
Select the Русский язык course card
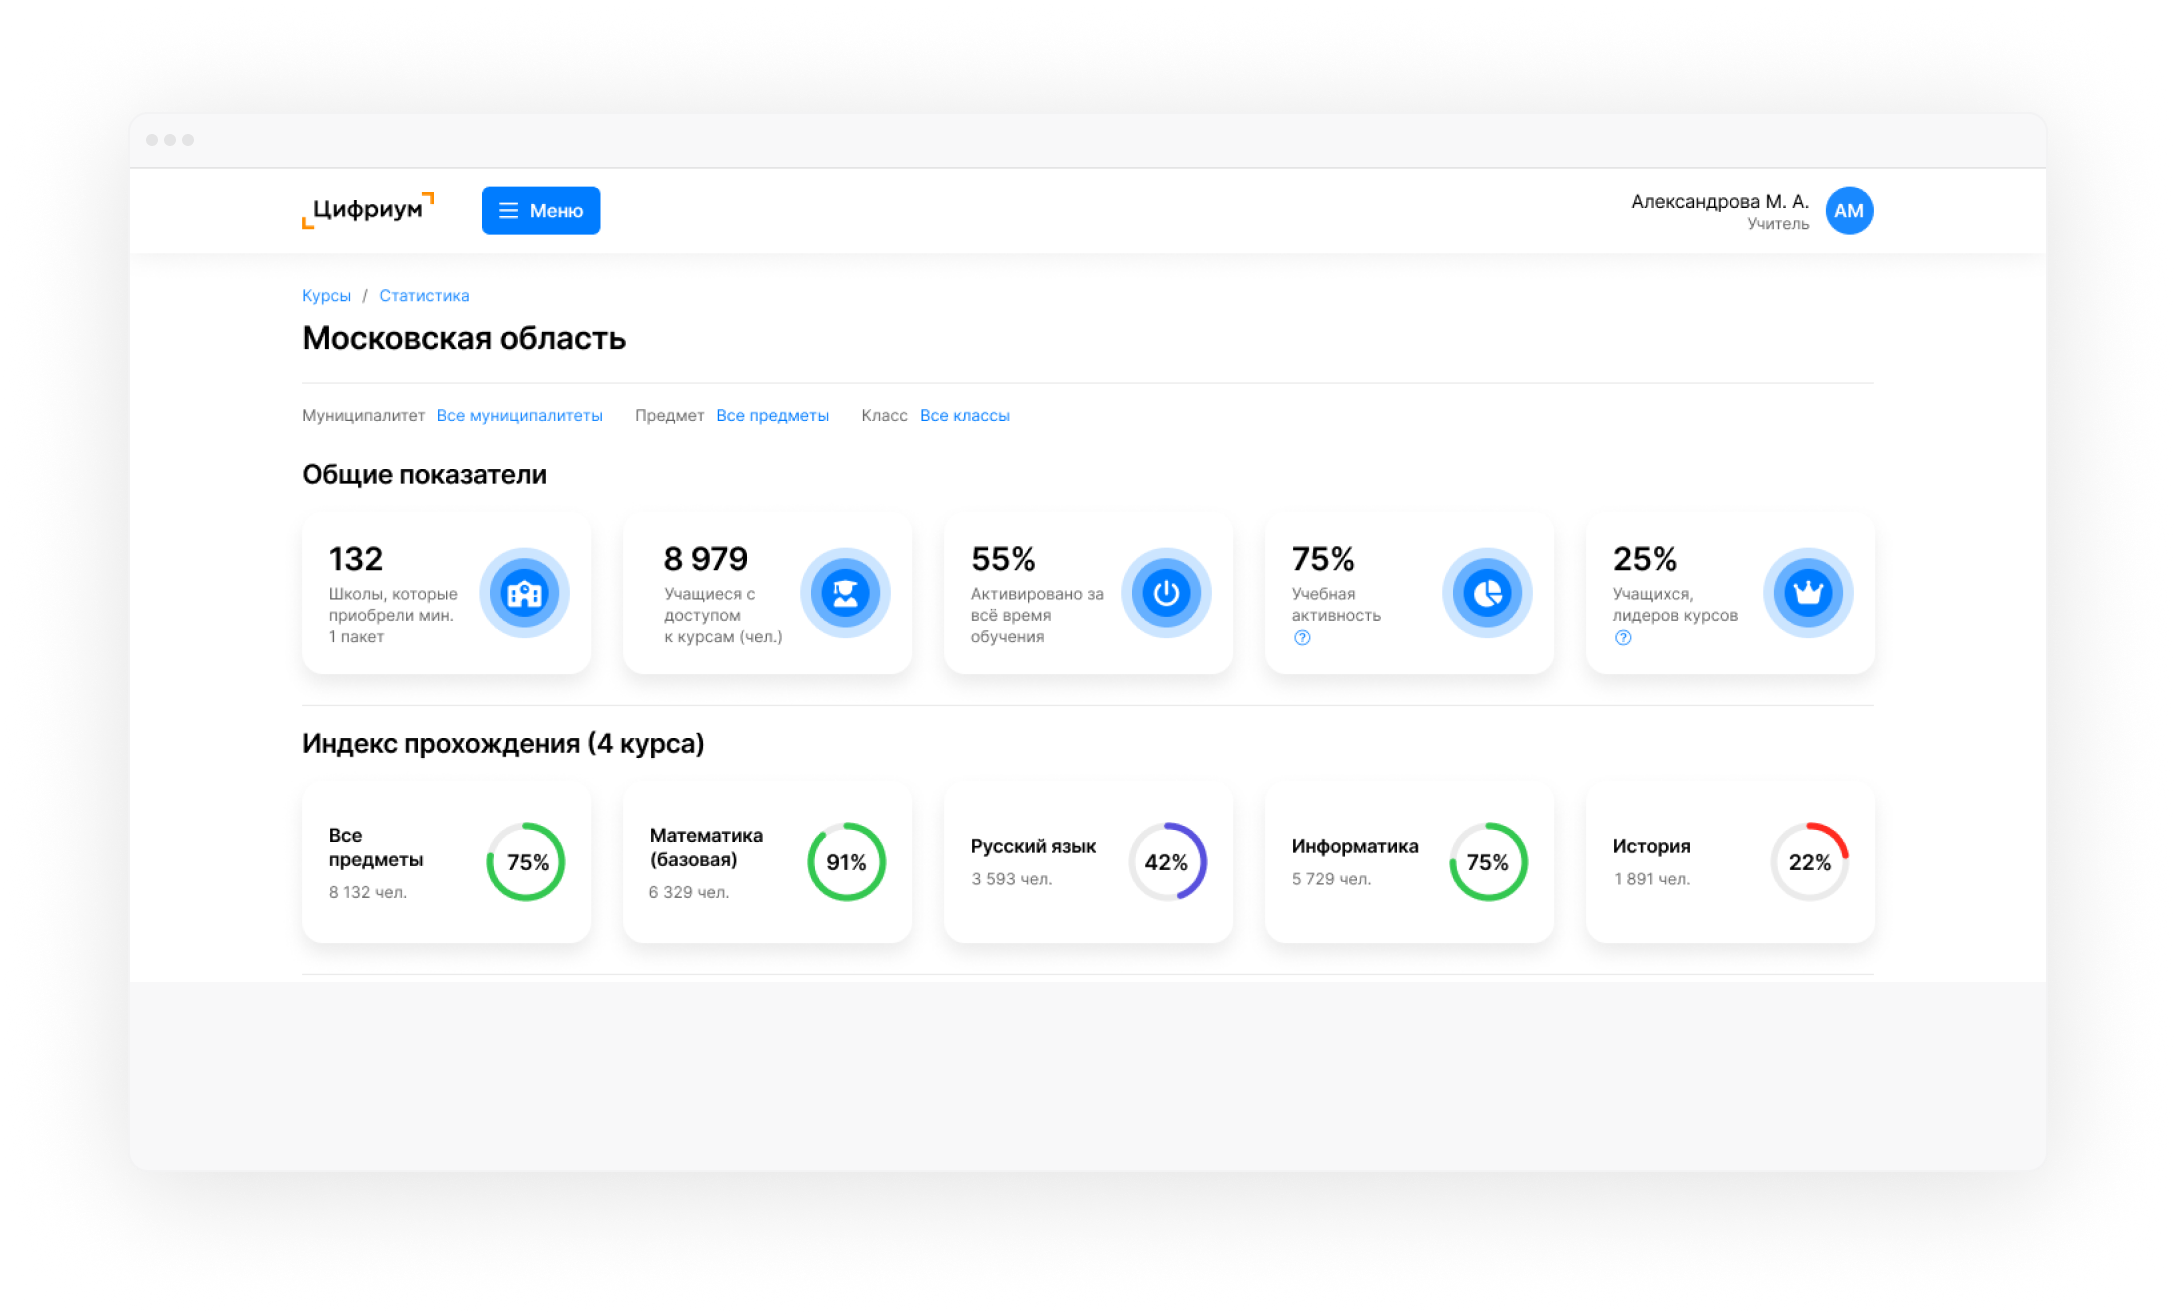(x=1087, y=862)
